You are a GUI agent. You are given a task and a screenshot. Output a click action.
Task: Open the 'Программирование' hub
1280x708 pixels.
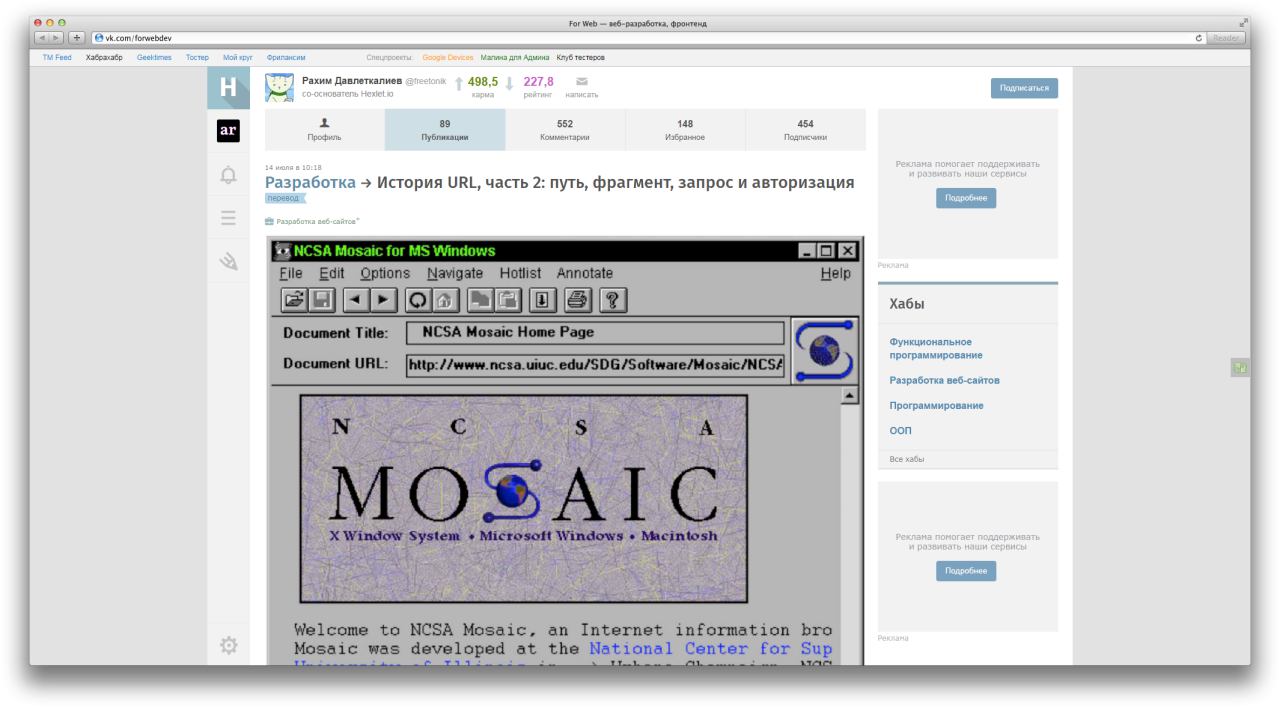[x=936, y=406]
